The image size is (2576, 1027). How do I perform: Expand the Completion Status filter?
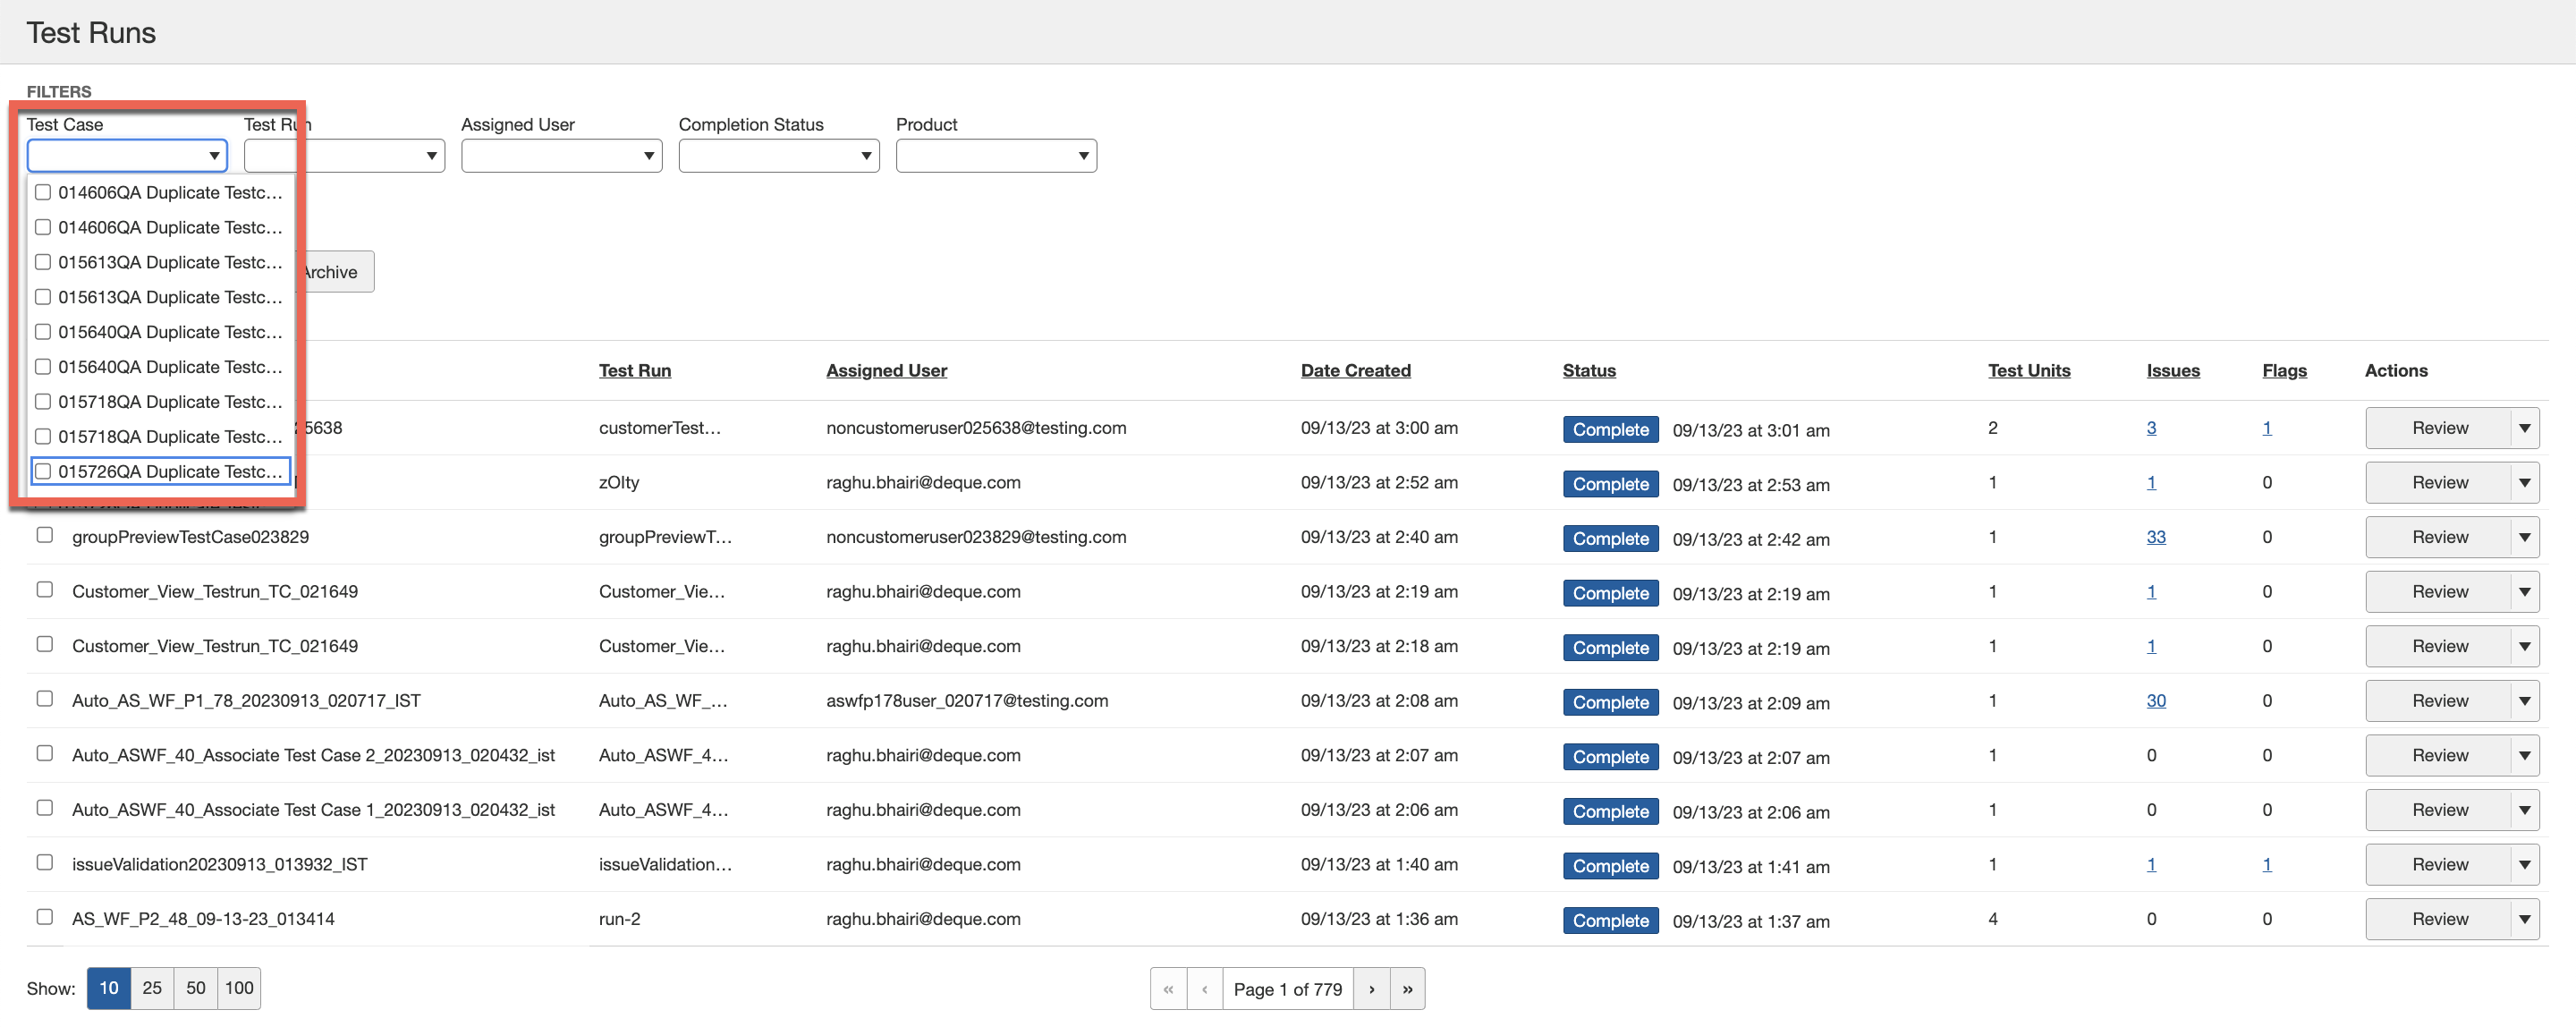[x=778, y=155]
